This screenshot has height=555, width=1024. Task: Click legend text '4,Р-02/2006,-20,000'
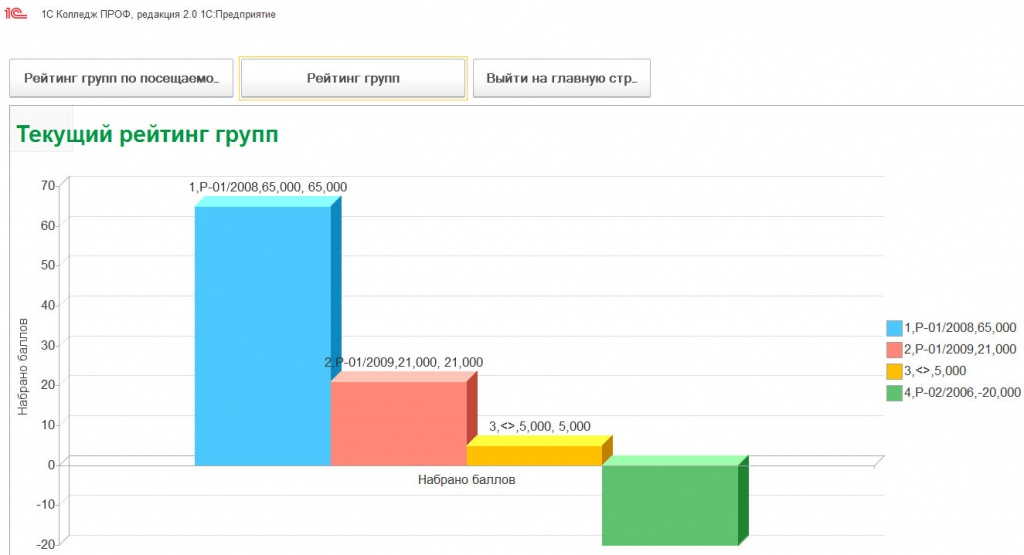[x=962, y=392]
